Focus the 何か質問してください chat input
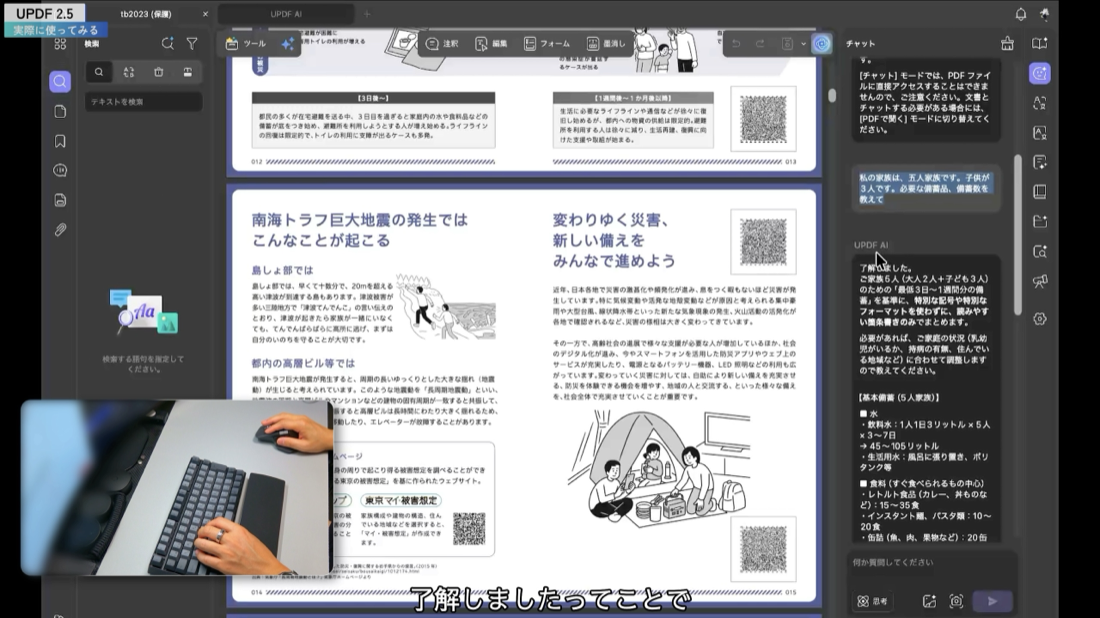 pyautogui.click(x=932, y=563)
